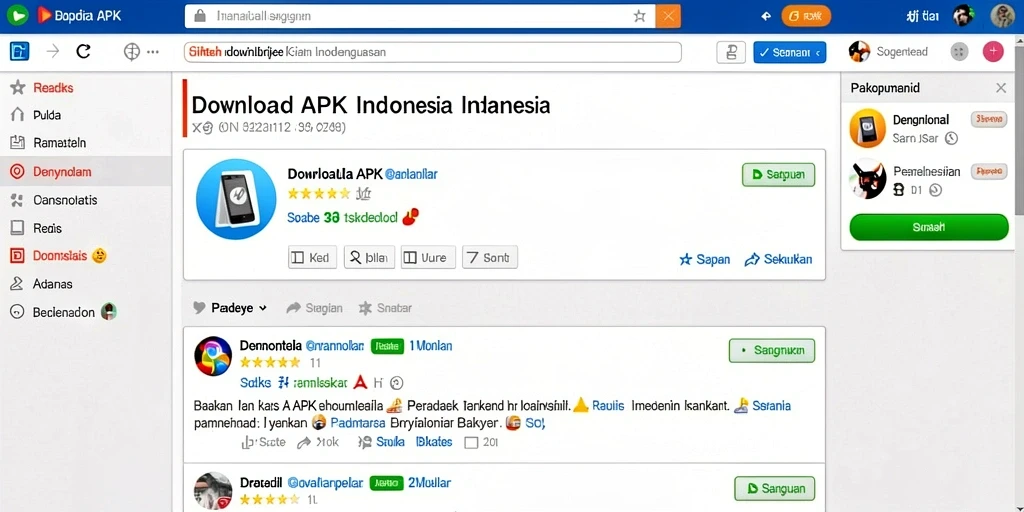Click the Stagian share option
This screenshot has width=1024, height=512.
tap(315, 308)
